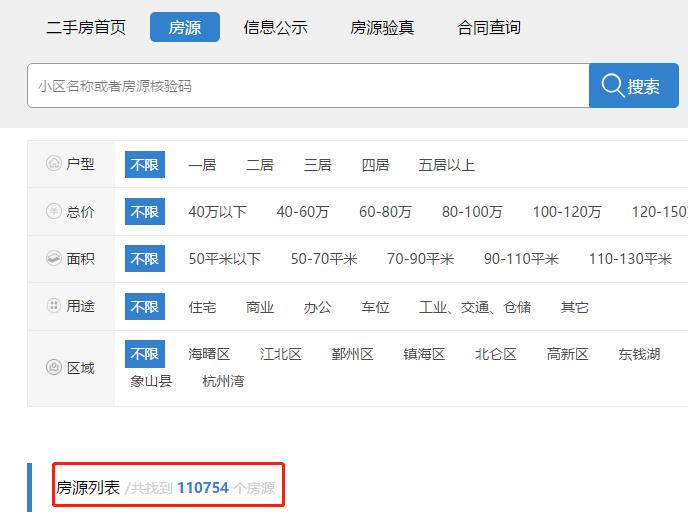Pick the 90-110平米 area filter
Image resolution: width=688 pixels, height=516 pixels.
[x=521, y=259]
